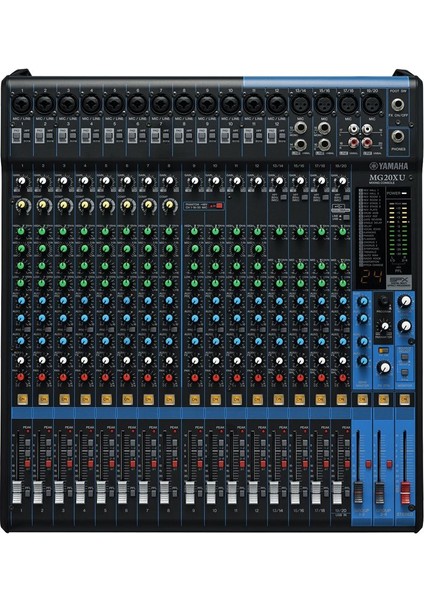Click the channel 1 white GAIN knob
The height and width of the screenshot is (600, 424).
tap(21, 181)
